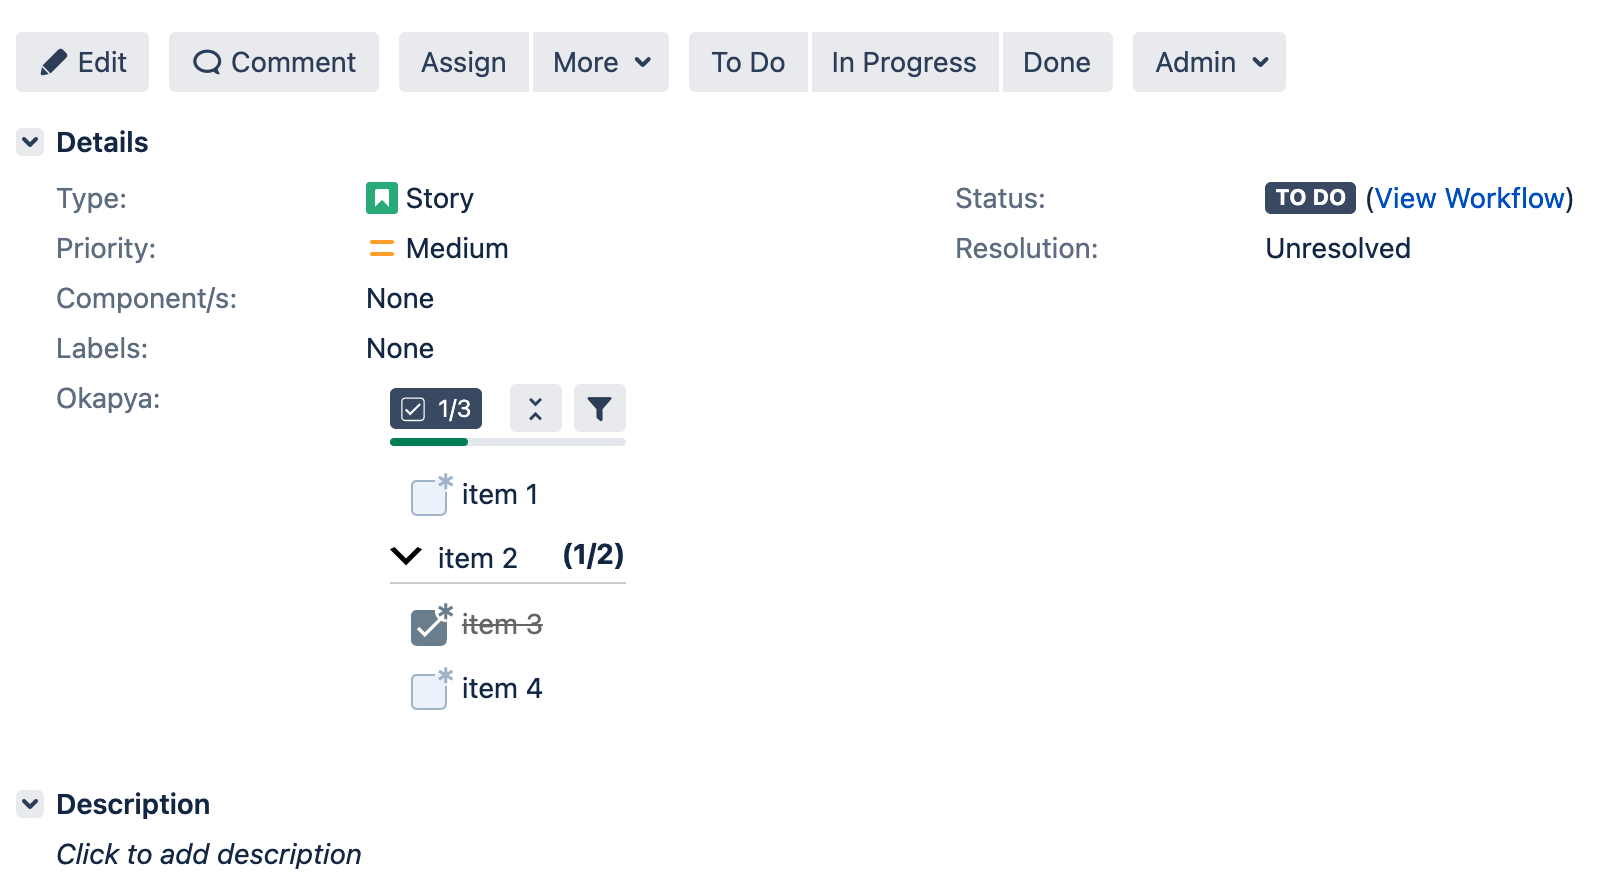The height and width of the screenshot is (892, 1600).
Task: Click the comment bubble icon
Action: point(207,61)
